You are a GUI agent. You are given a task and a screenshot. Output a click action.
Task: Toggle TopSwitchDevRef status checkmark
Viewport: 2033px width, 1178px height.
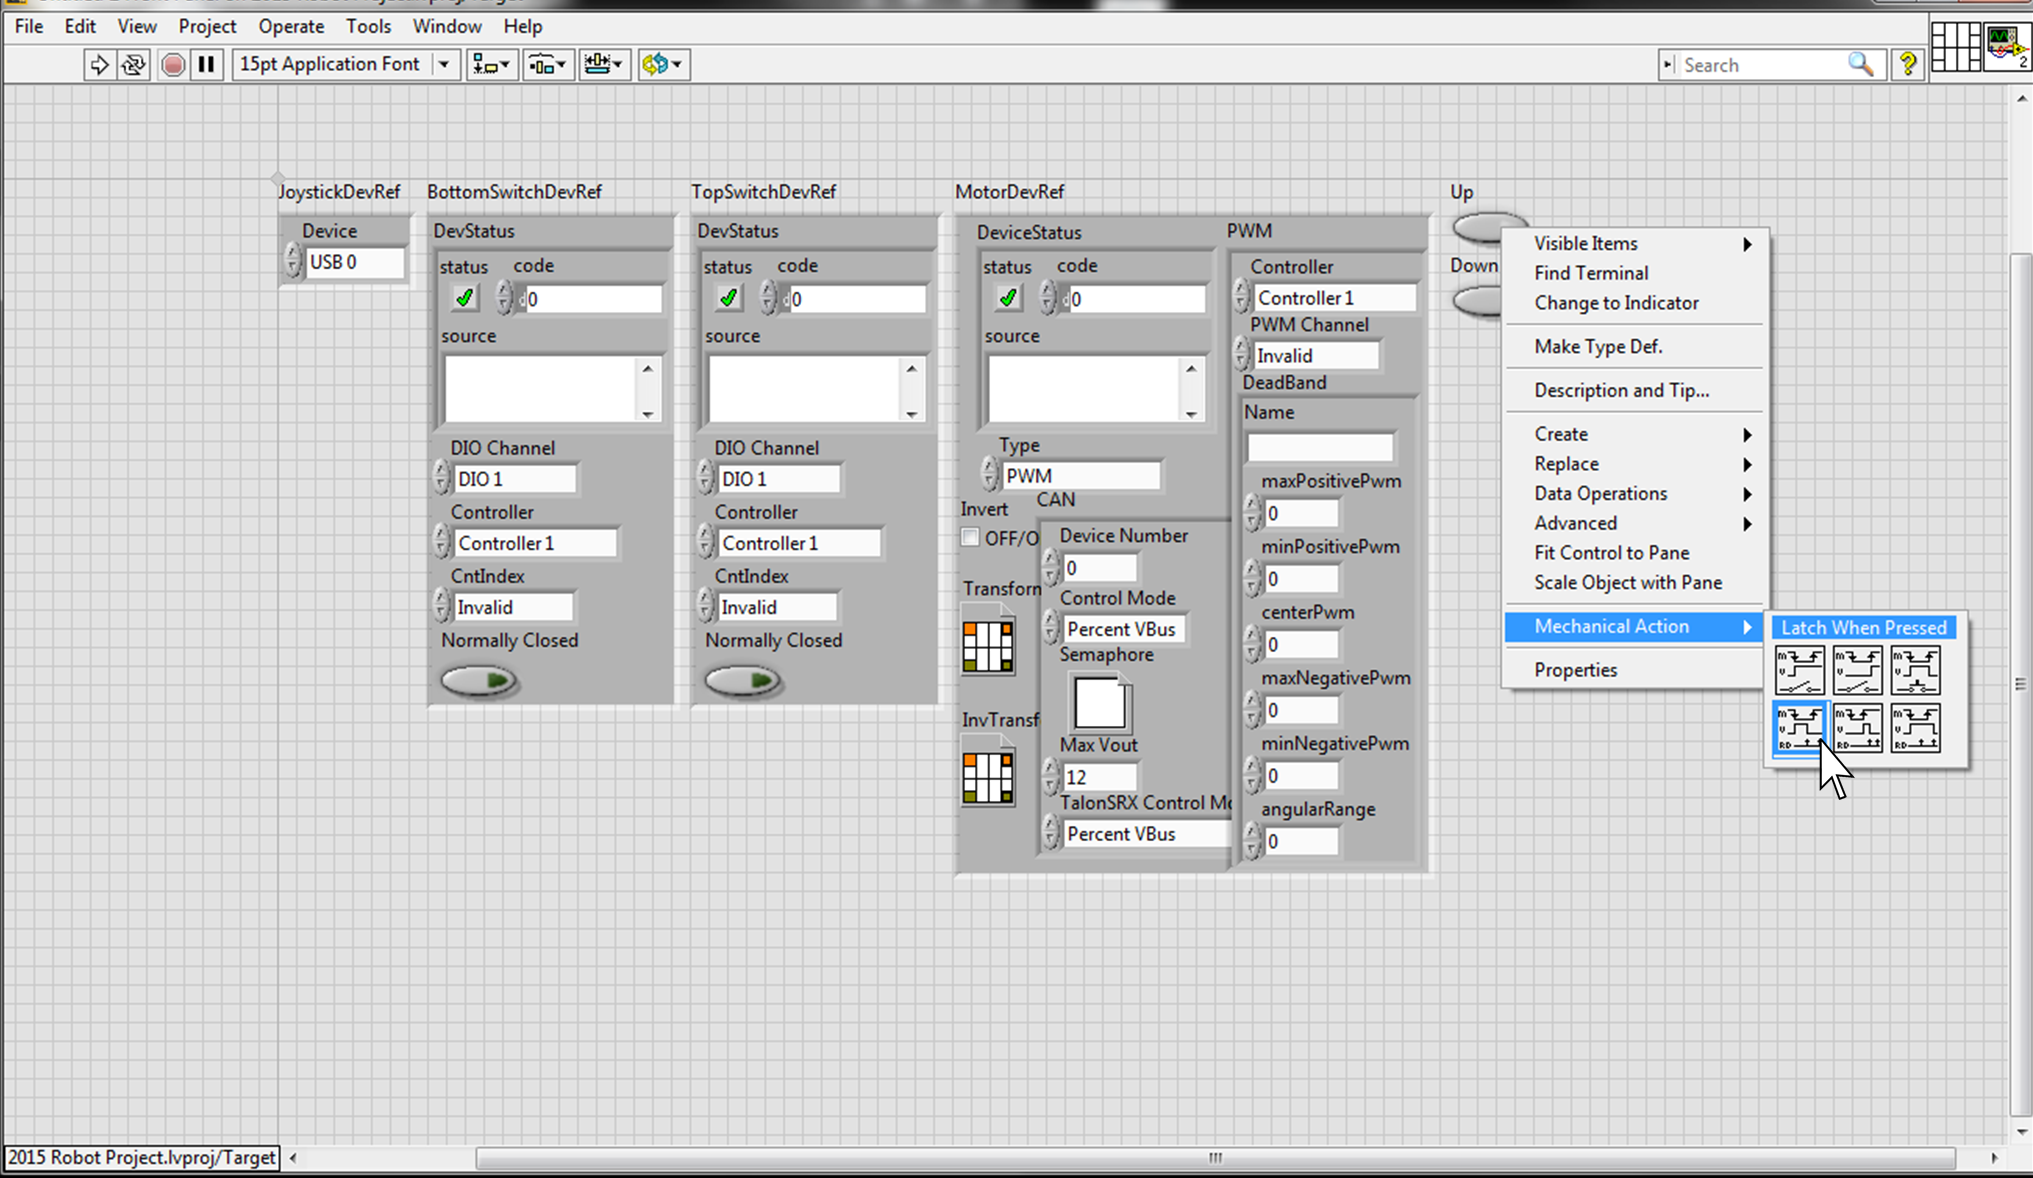tap(728, 298)
